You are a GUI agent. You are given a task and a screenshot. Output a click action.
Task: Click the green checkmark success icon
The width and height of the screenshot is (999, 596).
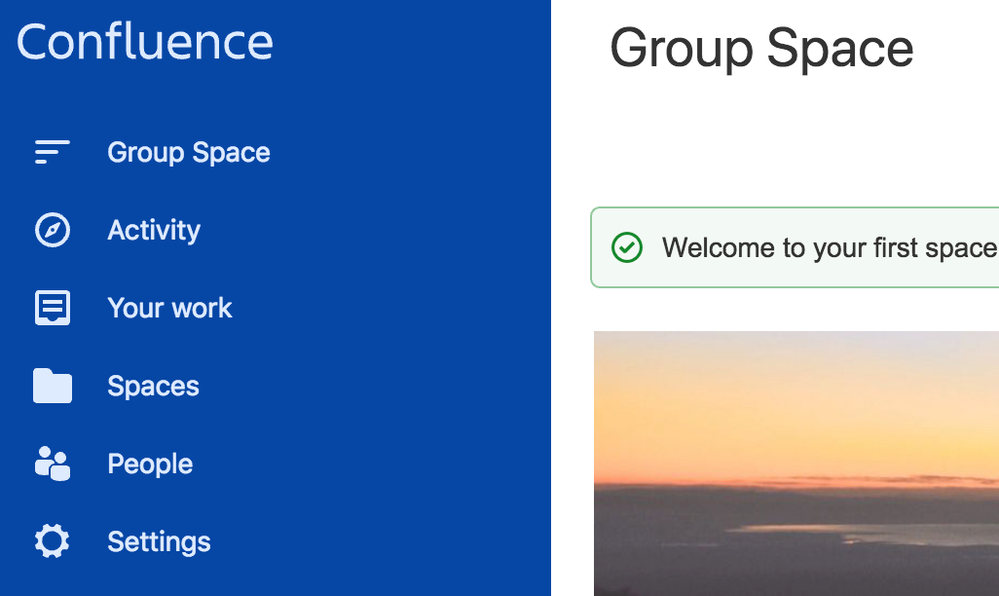[x=627, y=247]
